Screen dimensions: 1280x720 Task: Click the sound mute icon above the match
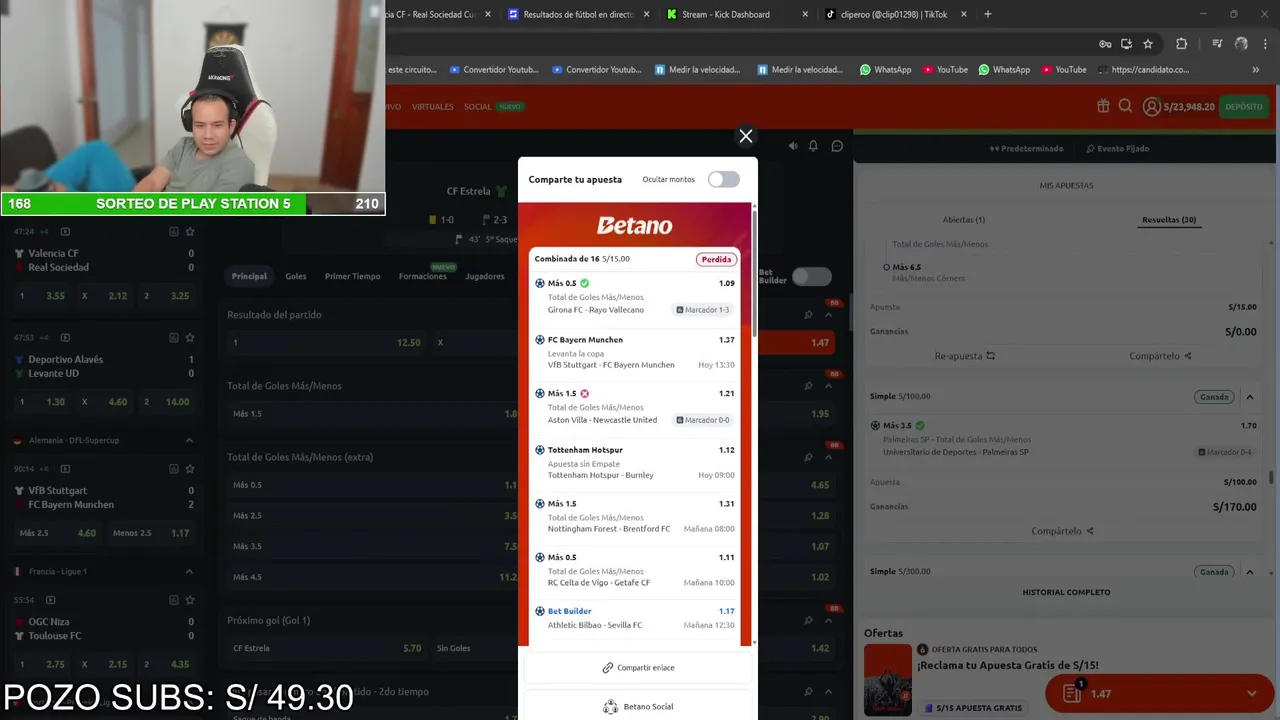coord(793,146)
